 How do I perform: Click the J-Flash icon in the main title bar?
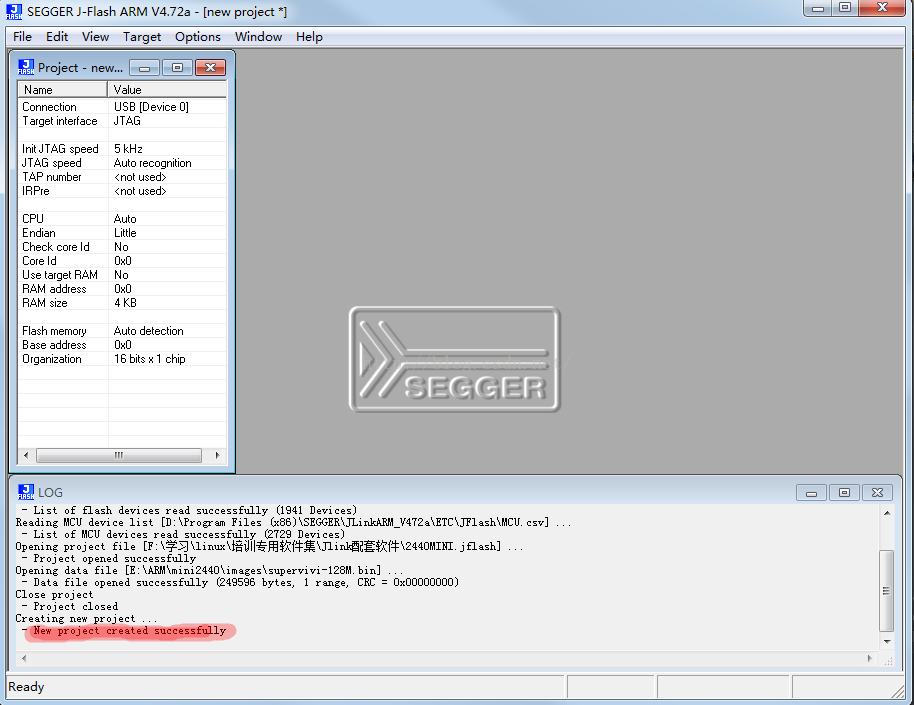point(14,12)
